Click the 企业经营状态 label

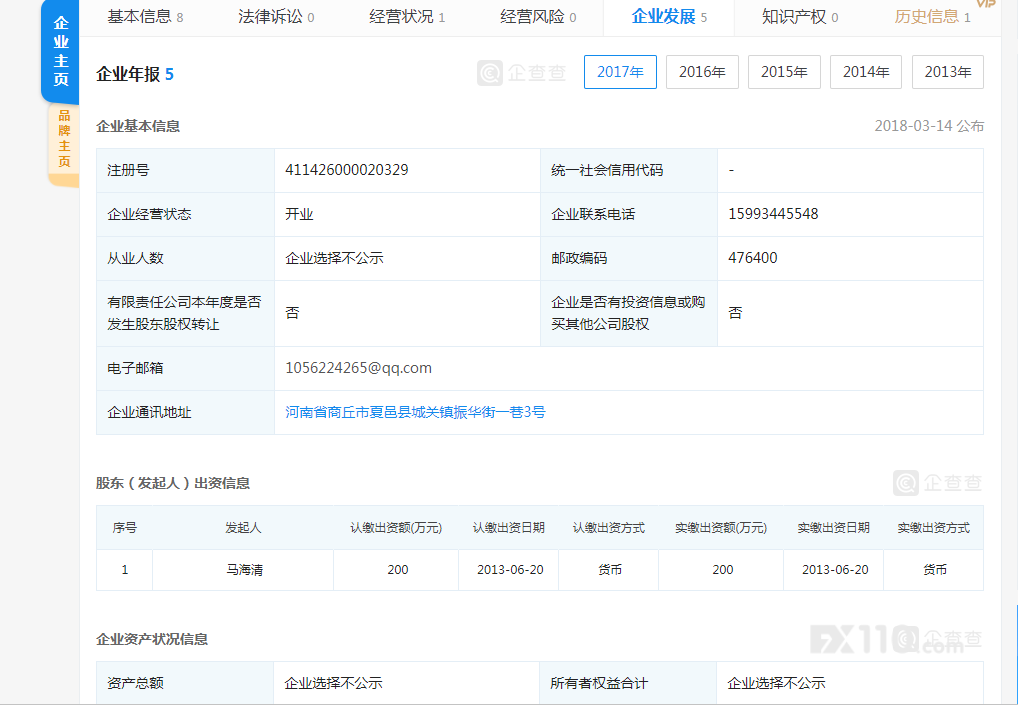(x=149, y=214)
